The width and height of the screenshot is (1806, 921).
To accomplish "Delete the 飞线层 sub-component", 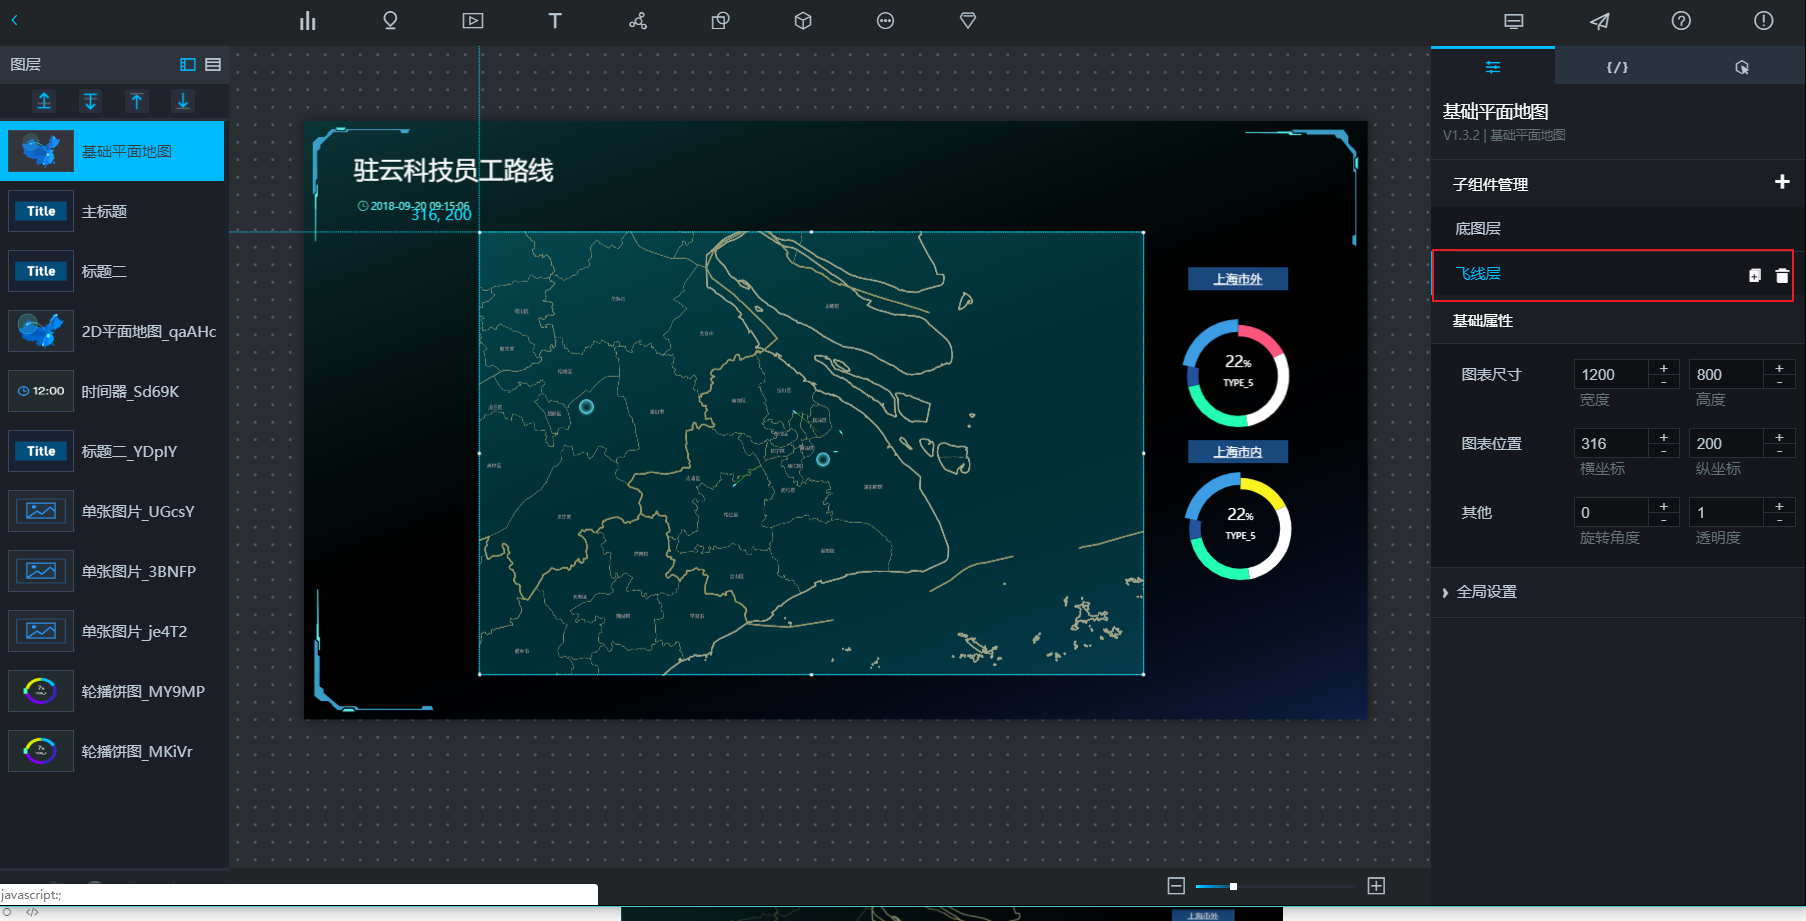I will (x=1781, y=276).
